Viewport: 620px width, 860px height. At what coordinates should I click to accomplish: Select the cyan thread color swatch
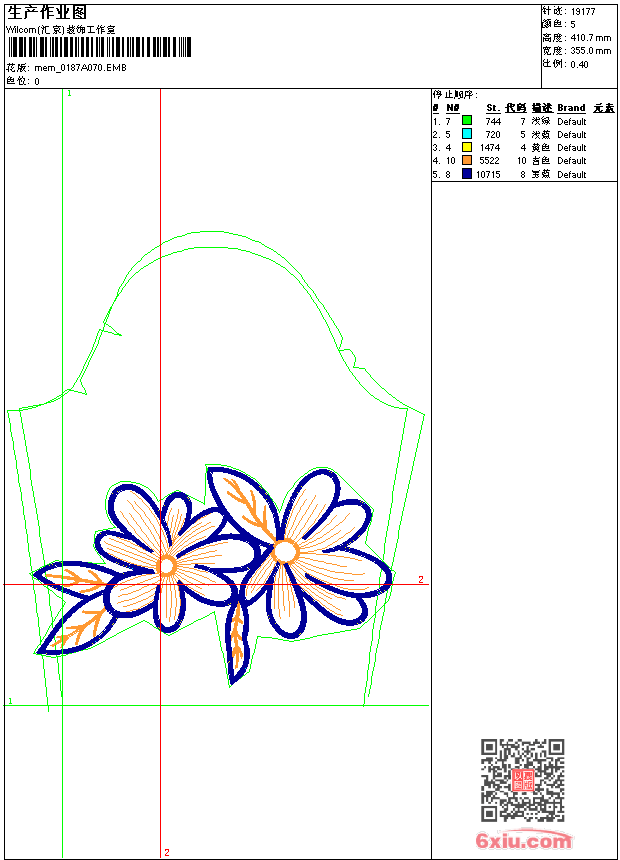click(x=467, y=134)
